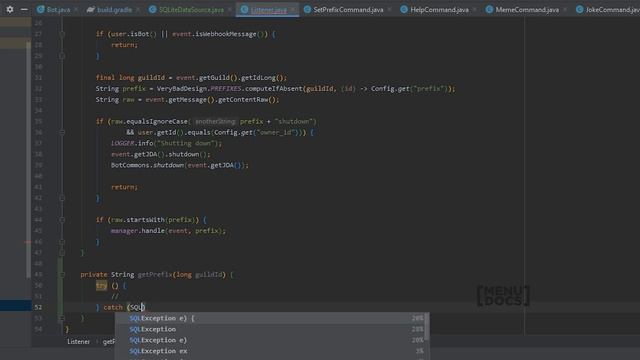Close the SetPrefixCommand.java tab

(389, 9)
